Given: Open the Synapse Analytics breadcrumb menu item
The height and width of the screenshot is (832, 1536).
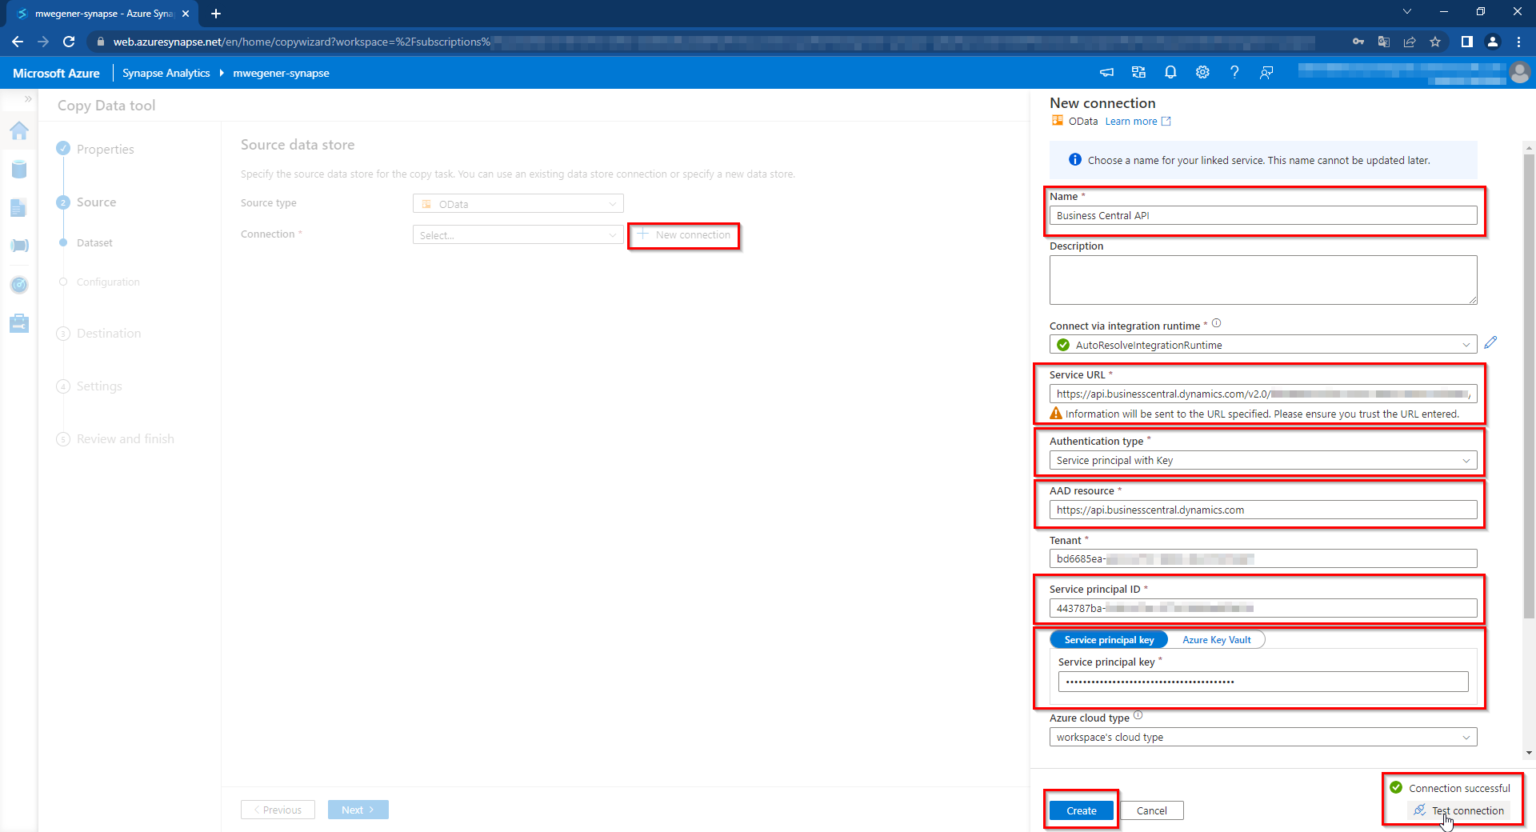Looking at the screenshot, I should point(166,72).
